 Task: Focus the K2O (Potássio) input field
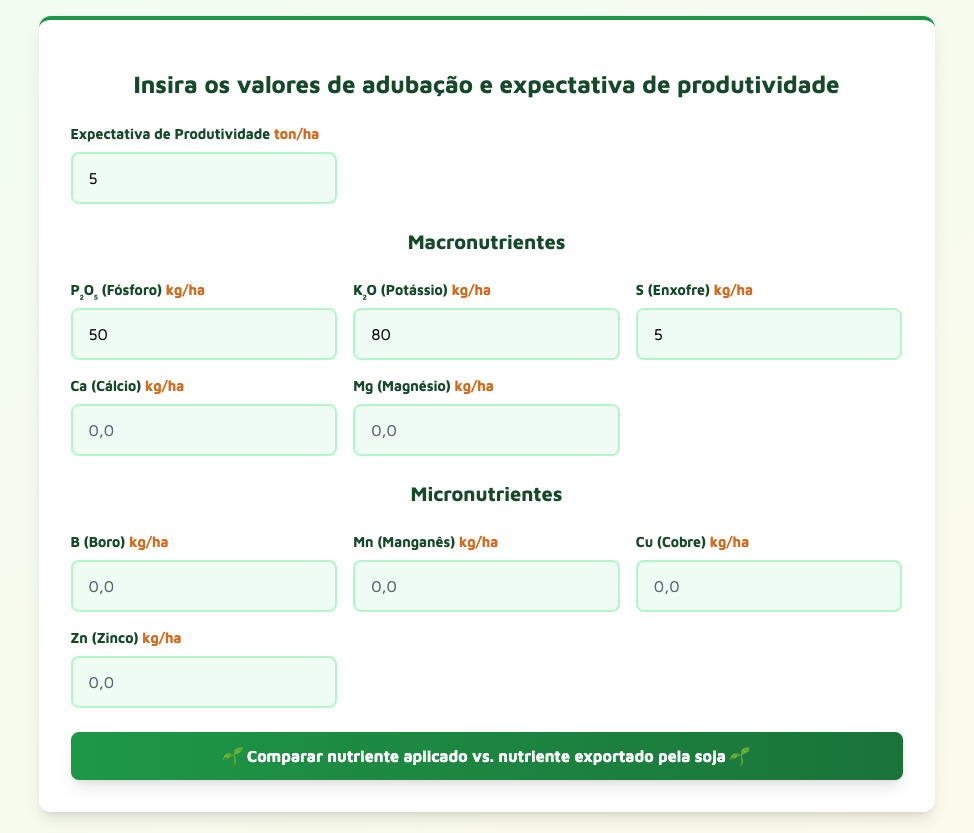point(486,334)
